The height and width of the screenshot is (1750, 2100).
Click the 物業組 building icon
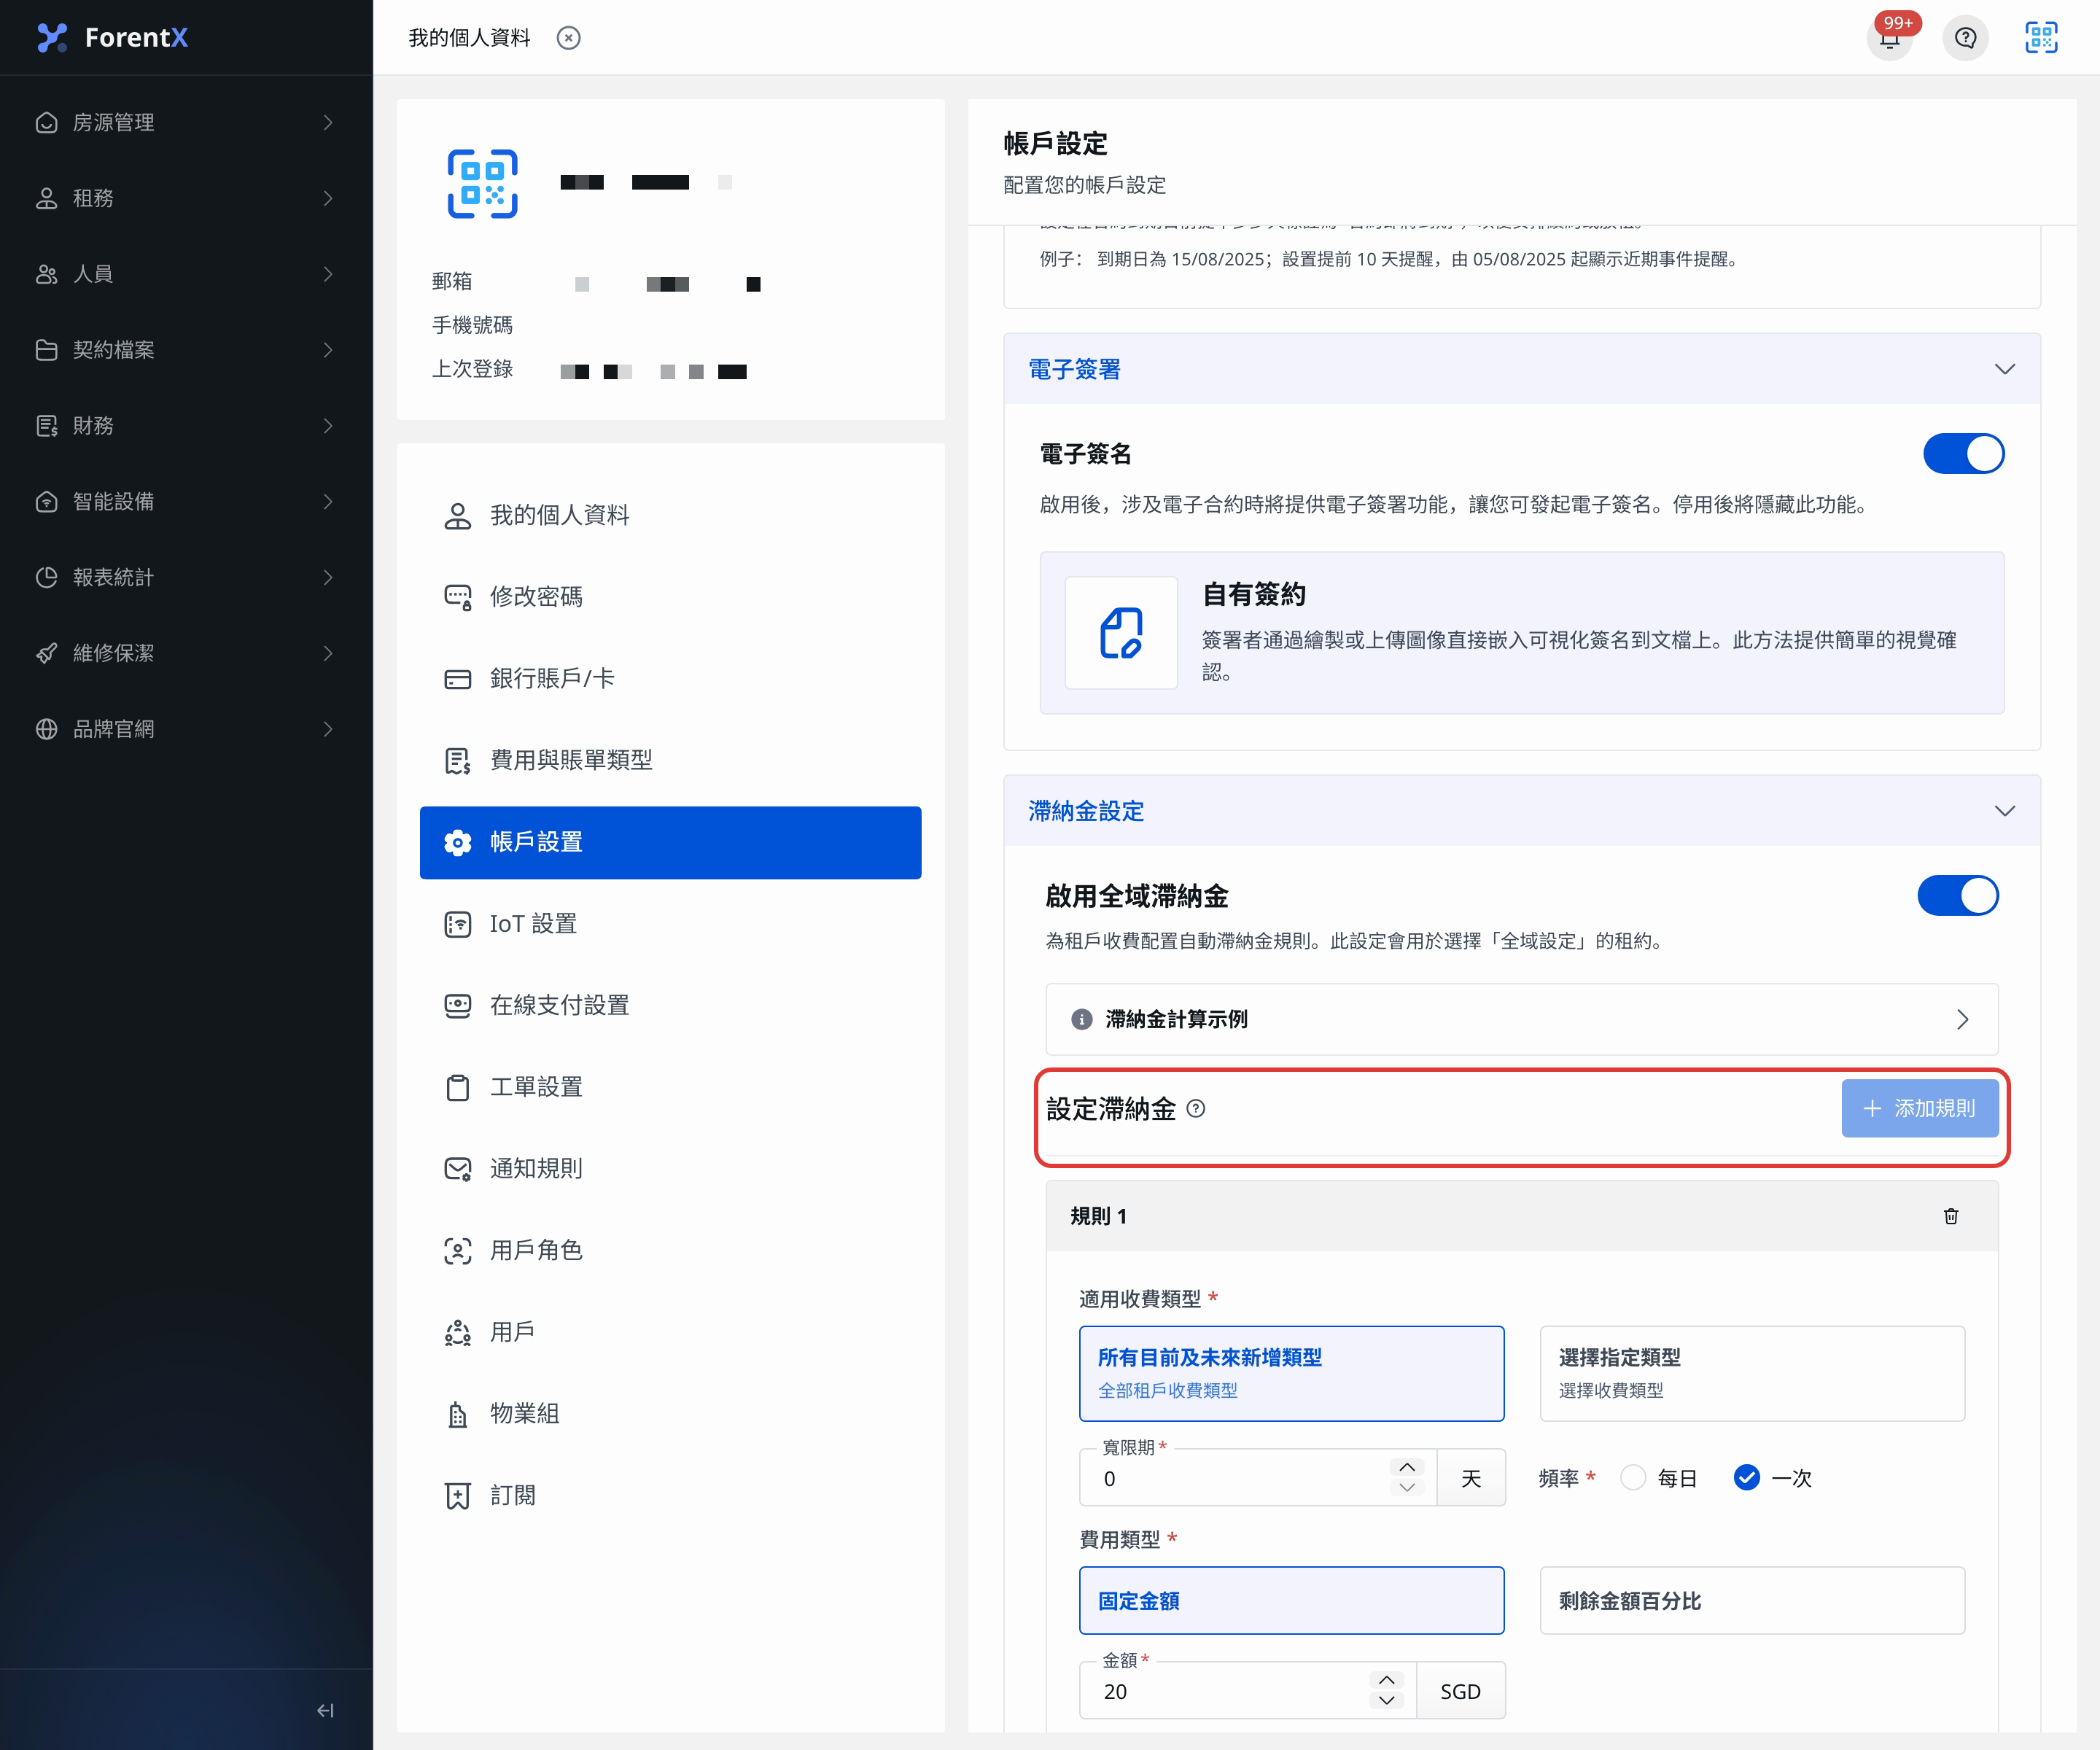[457, 1414]
